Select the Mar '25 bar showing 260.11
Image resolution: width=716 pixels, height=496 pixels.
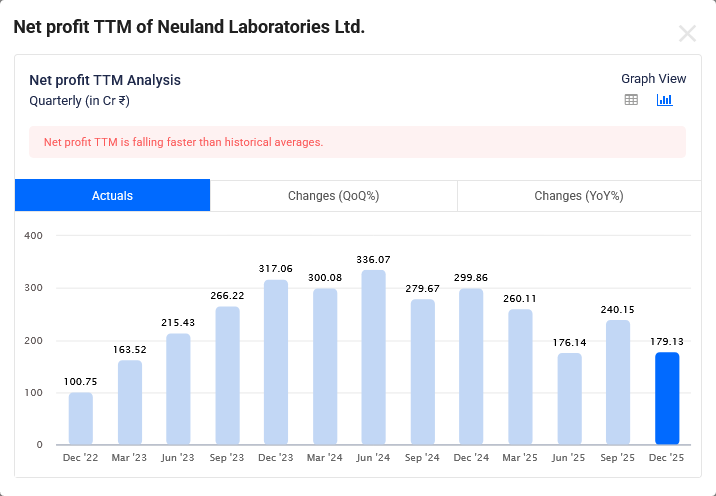(x=520, y=377)
